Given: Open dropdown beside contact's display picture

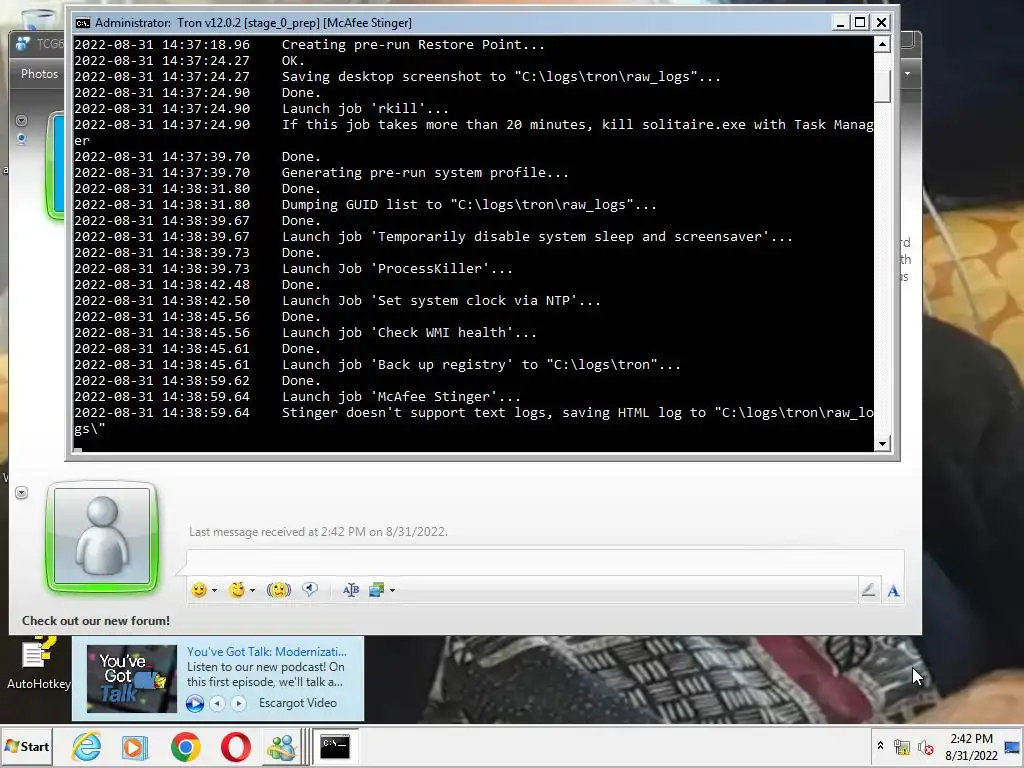Looking at the screenshot, I should click(x=22, y=120).
